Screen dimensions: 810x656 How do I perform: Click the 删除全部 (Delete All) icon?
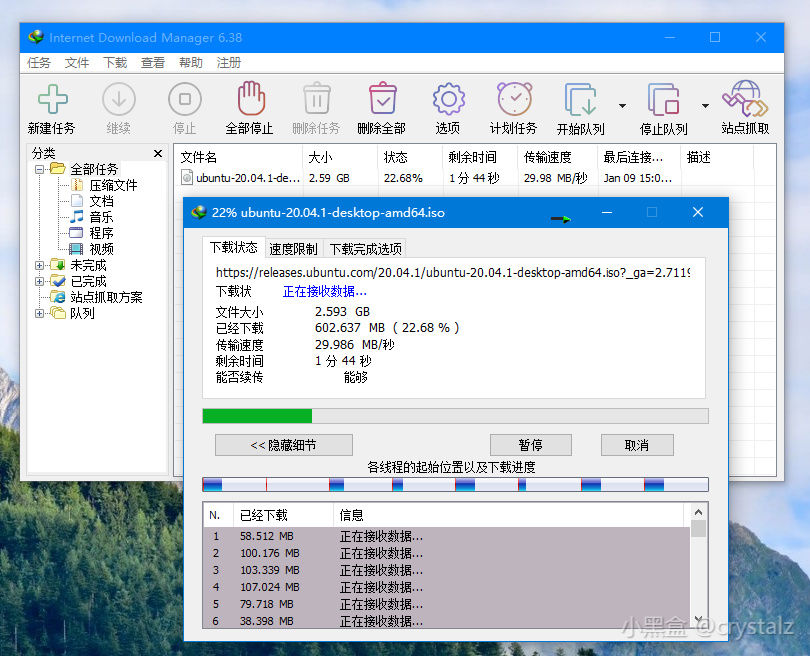click(382, 98)
